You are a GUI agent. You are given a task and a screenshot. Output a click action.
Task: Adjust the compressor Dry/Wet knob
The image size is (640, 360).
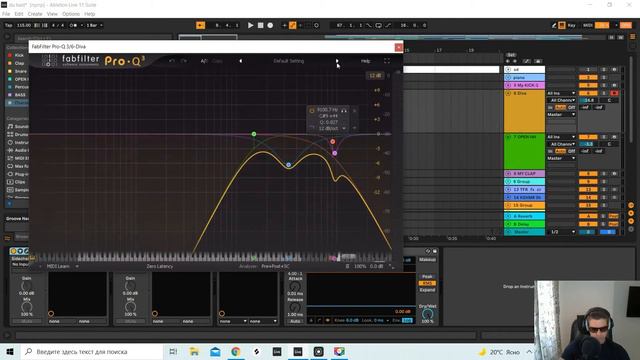point(427,314)
